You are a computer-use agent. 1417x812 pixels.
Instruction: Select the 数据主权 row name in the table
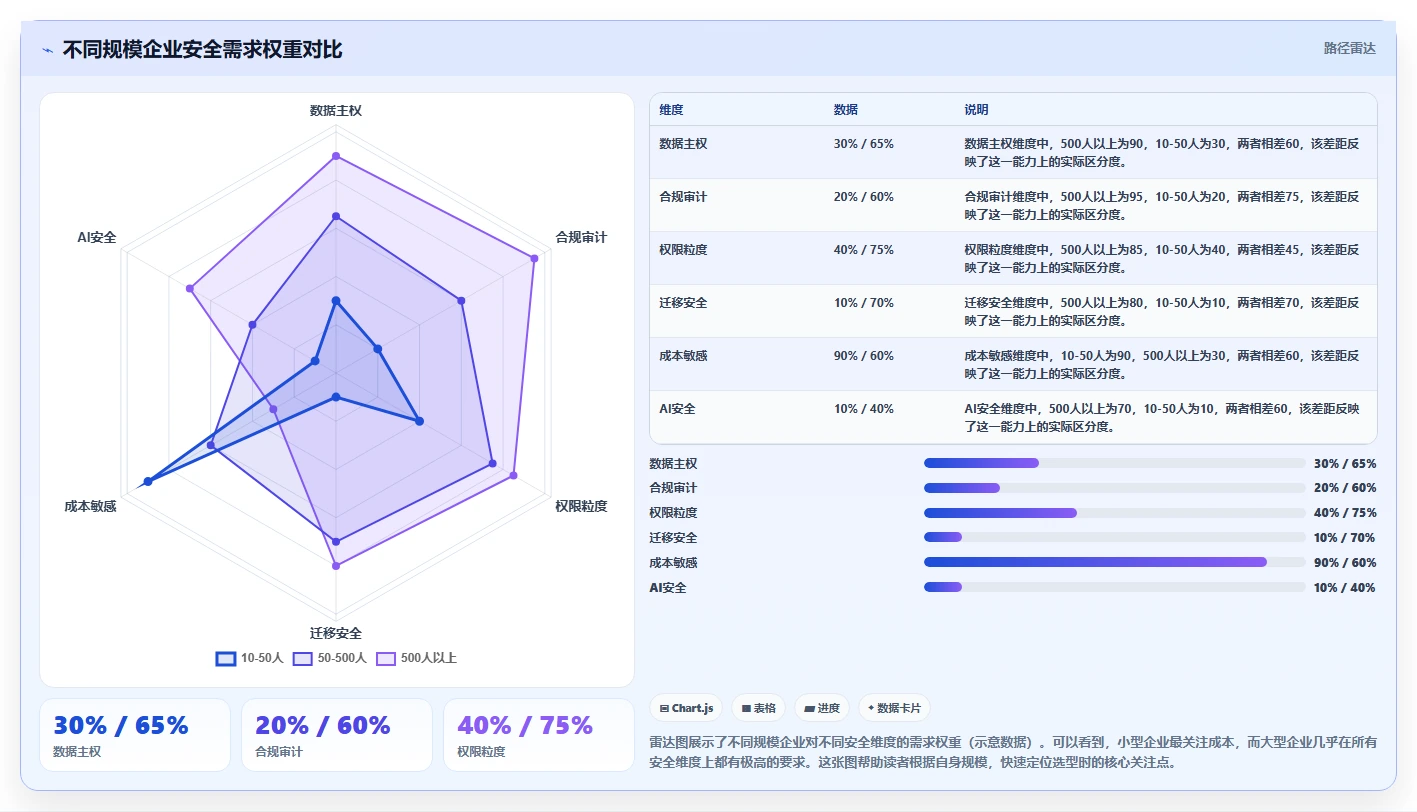[x=683, y=144]
